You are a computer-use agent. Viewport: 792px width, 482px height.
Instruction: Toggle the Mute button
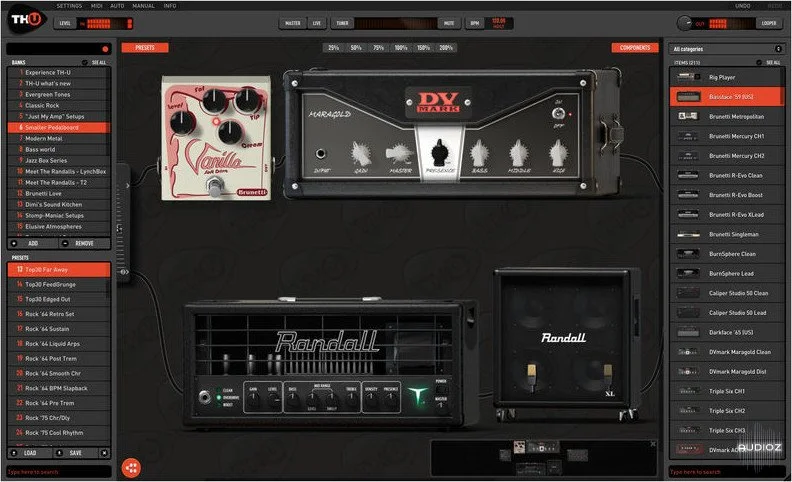pos(449,23)
